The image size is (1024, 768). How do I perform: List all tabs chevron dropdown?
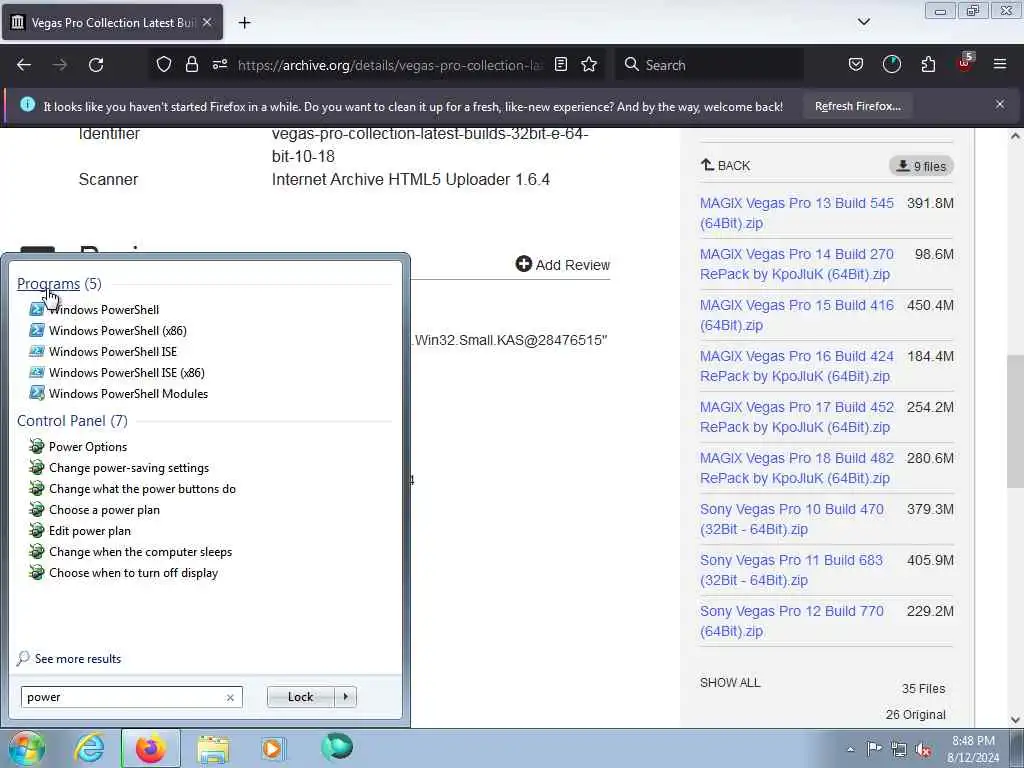(863, 22)
